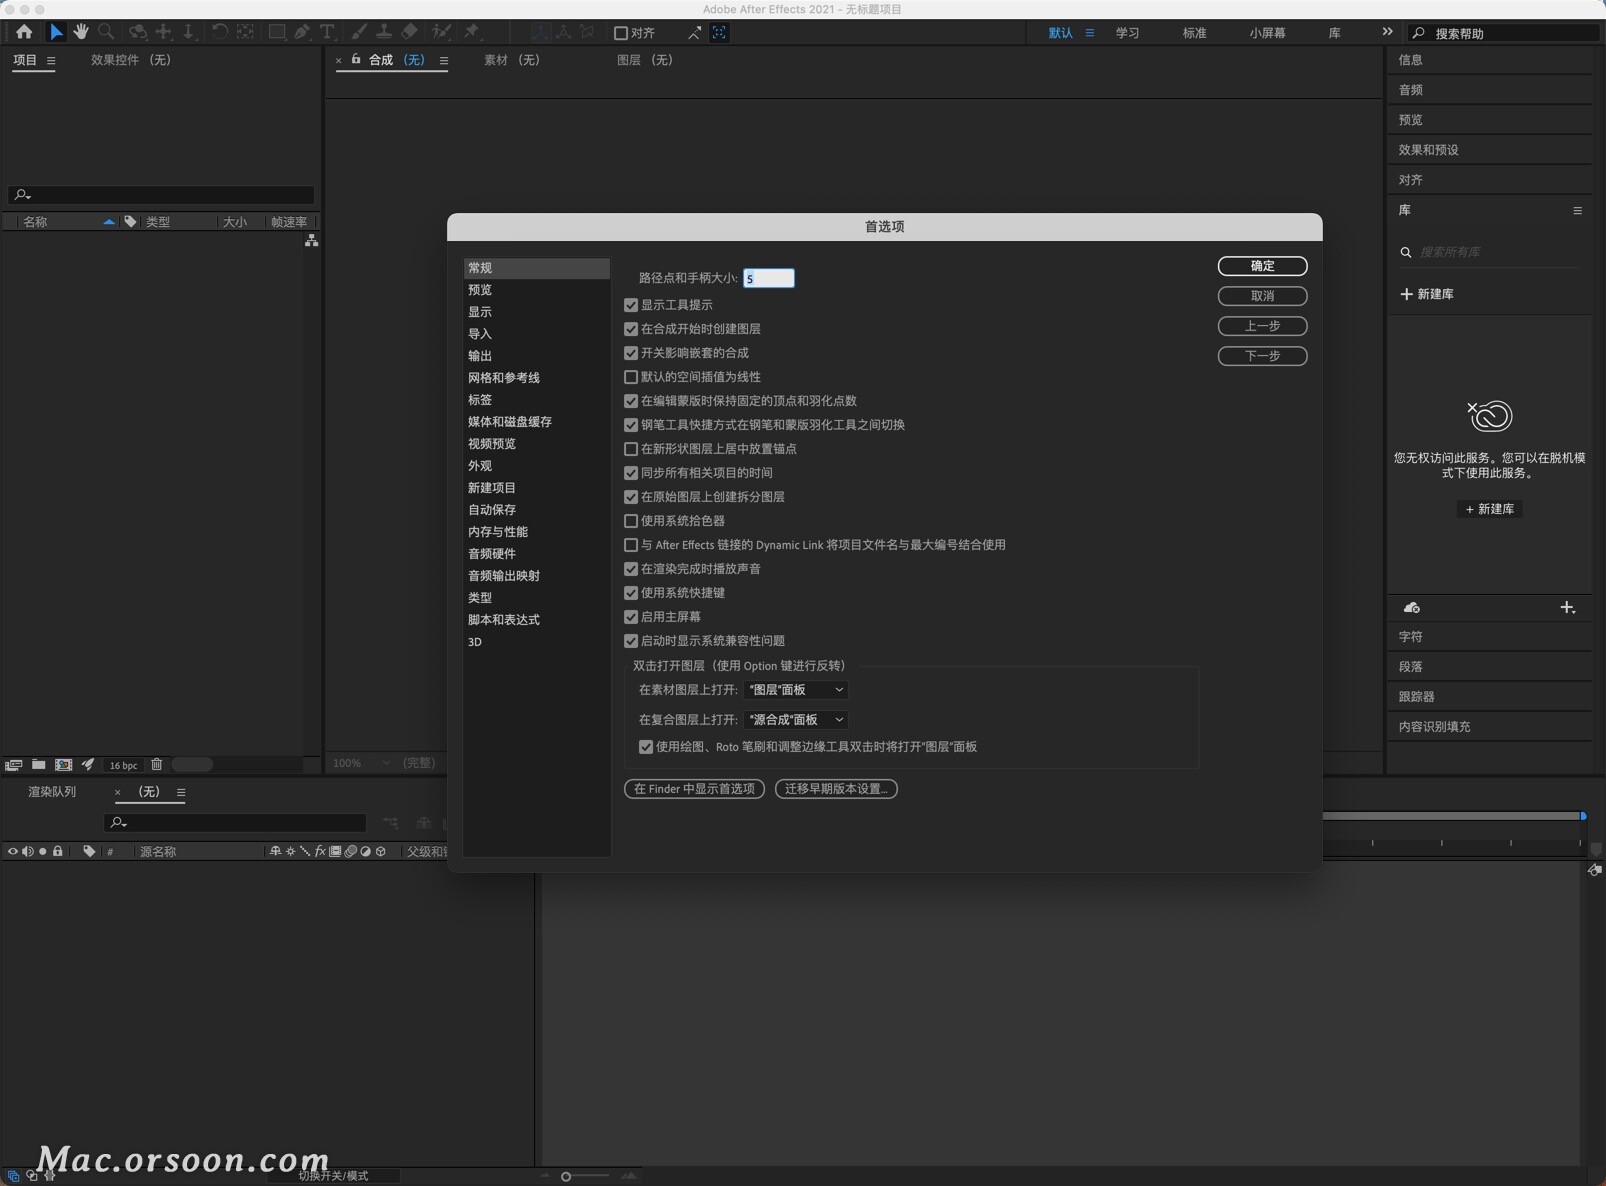1606x1186 pixels.
Task: Enable 使用系统拾色器 option
Action: [x=631, y=521]
